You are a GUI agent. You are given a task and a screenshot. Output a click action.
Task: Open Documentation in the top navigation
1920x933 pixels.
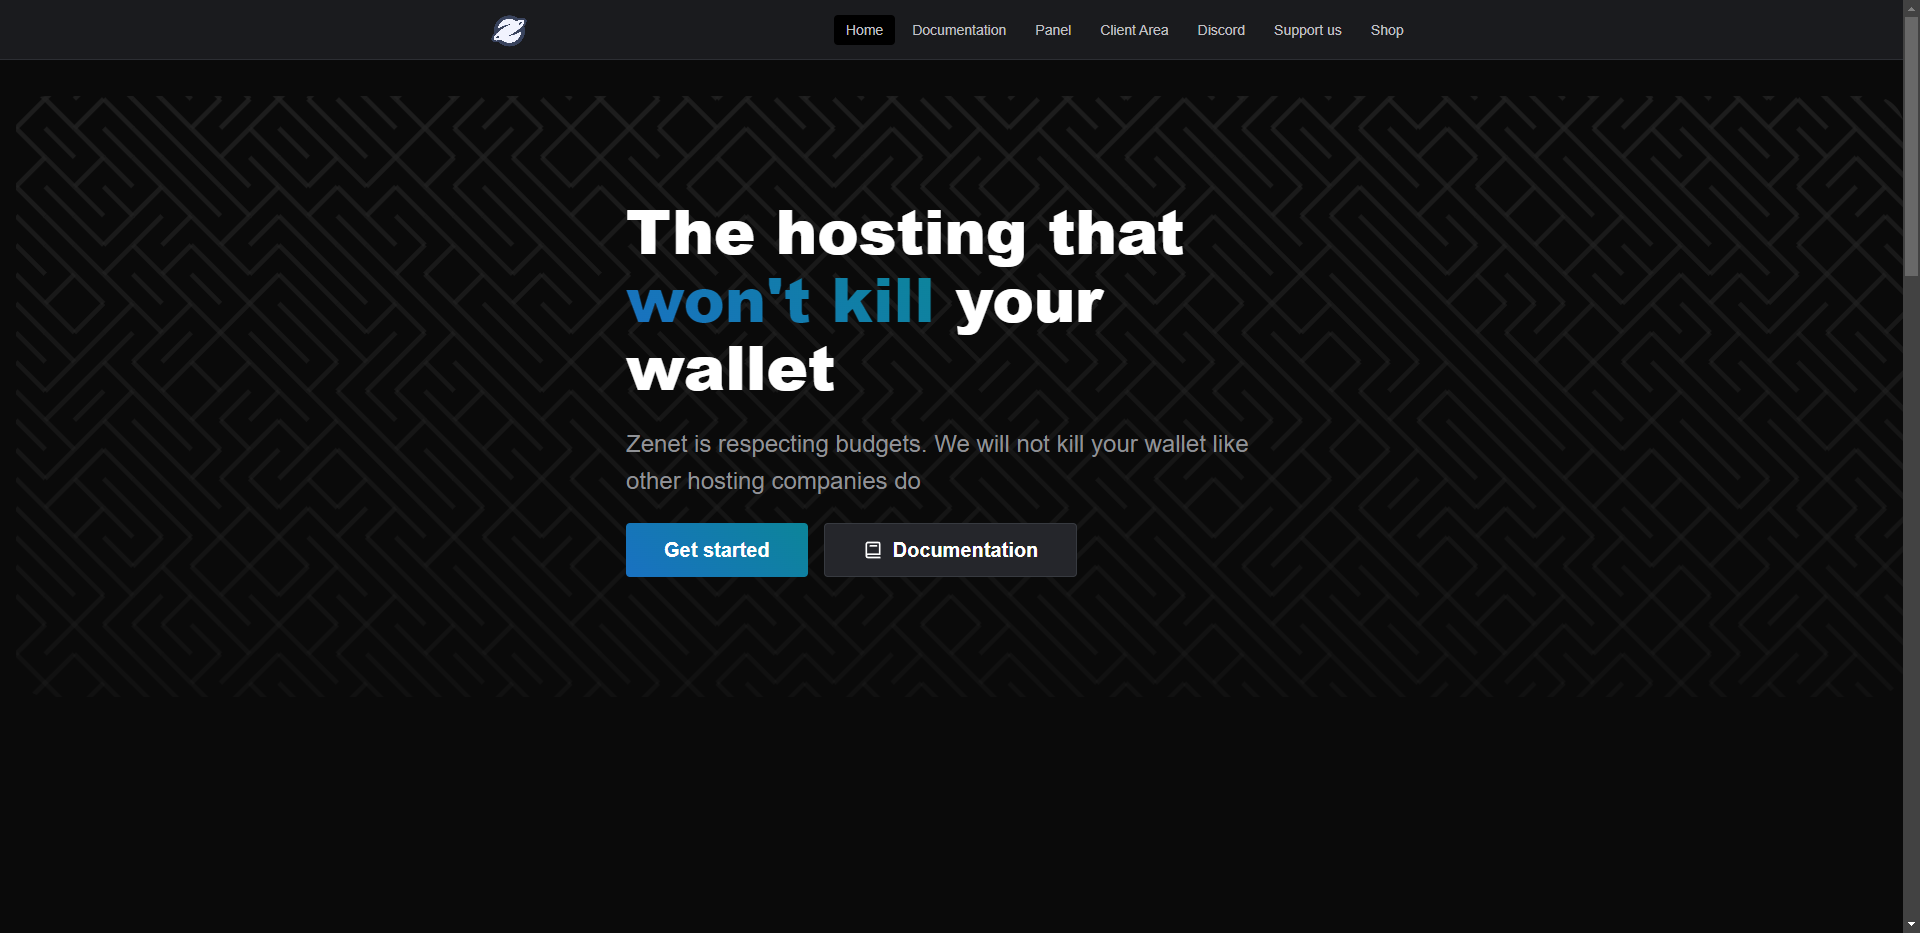pyautogui.click(x=959, y=30)
